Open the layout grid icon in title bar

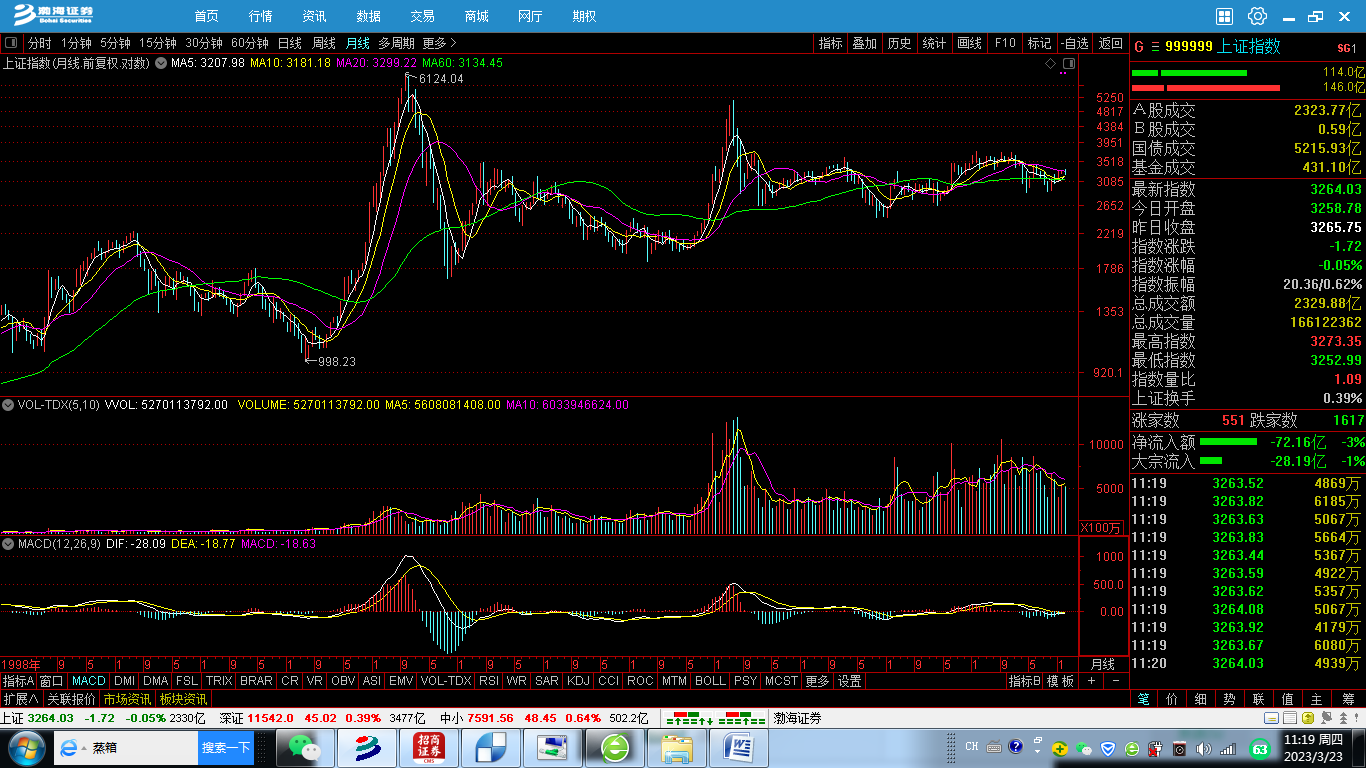pos(1224,16)
